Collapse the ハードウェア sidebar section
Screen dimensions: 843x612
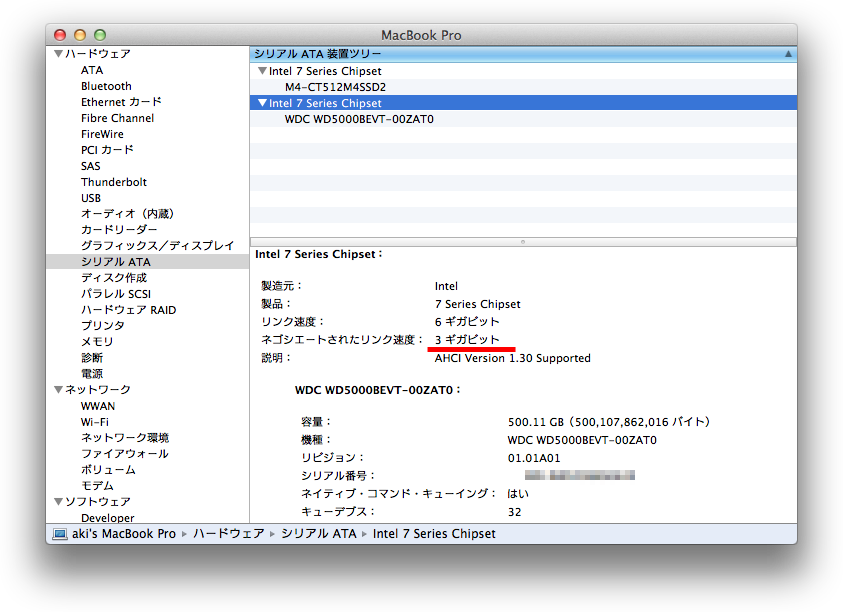click(x=59, y=54)
